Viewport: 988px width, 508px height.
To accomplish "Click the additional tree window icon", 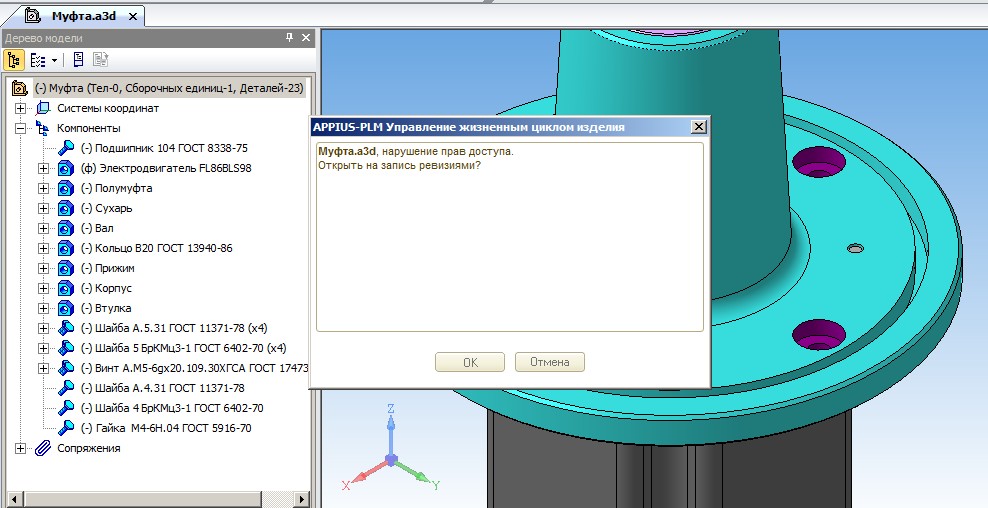I will [78, 60].
